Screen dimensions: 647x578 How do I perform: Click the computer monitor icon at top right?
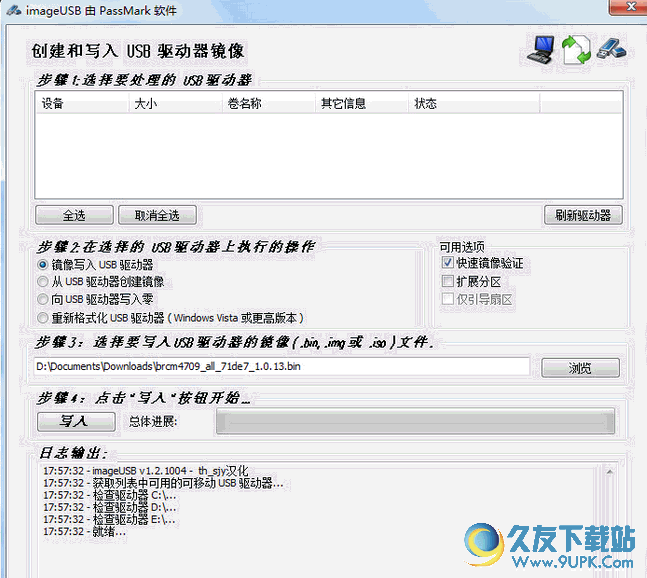click(541, 50)
